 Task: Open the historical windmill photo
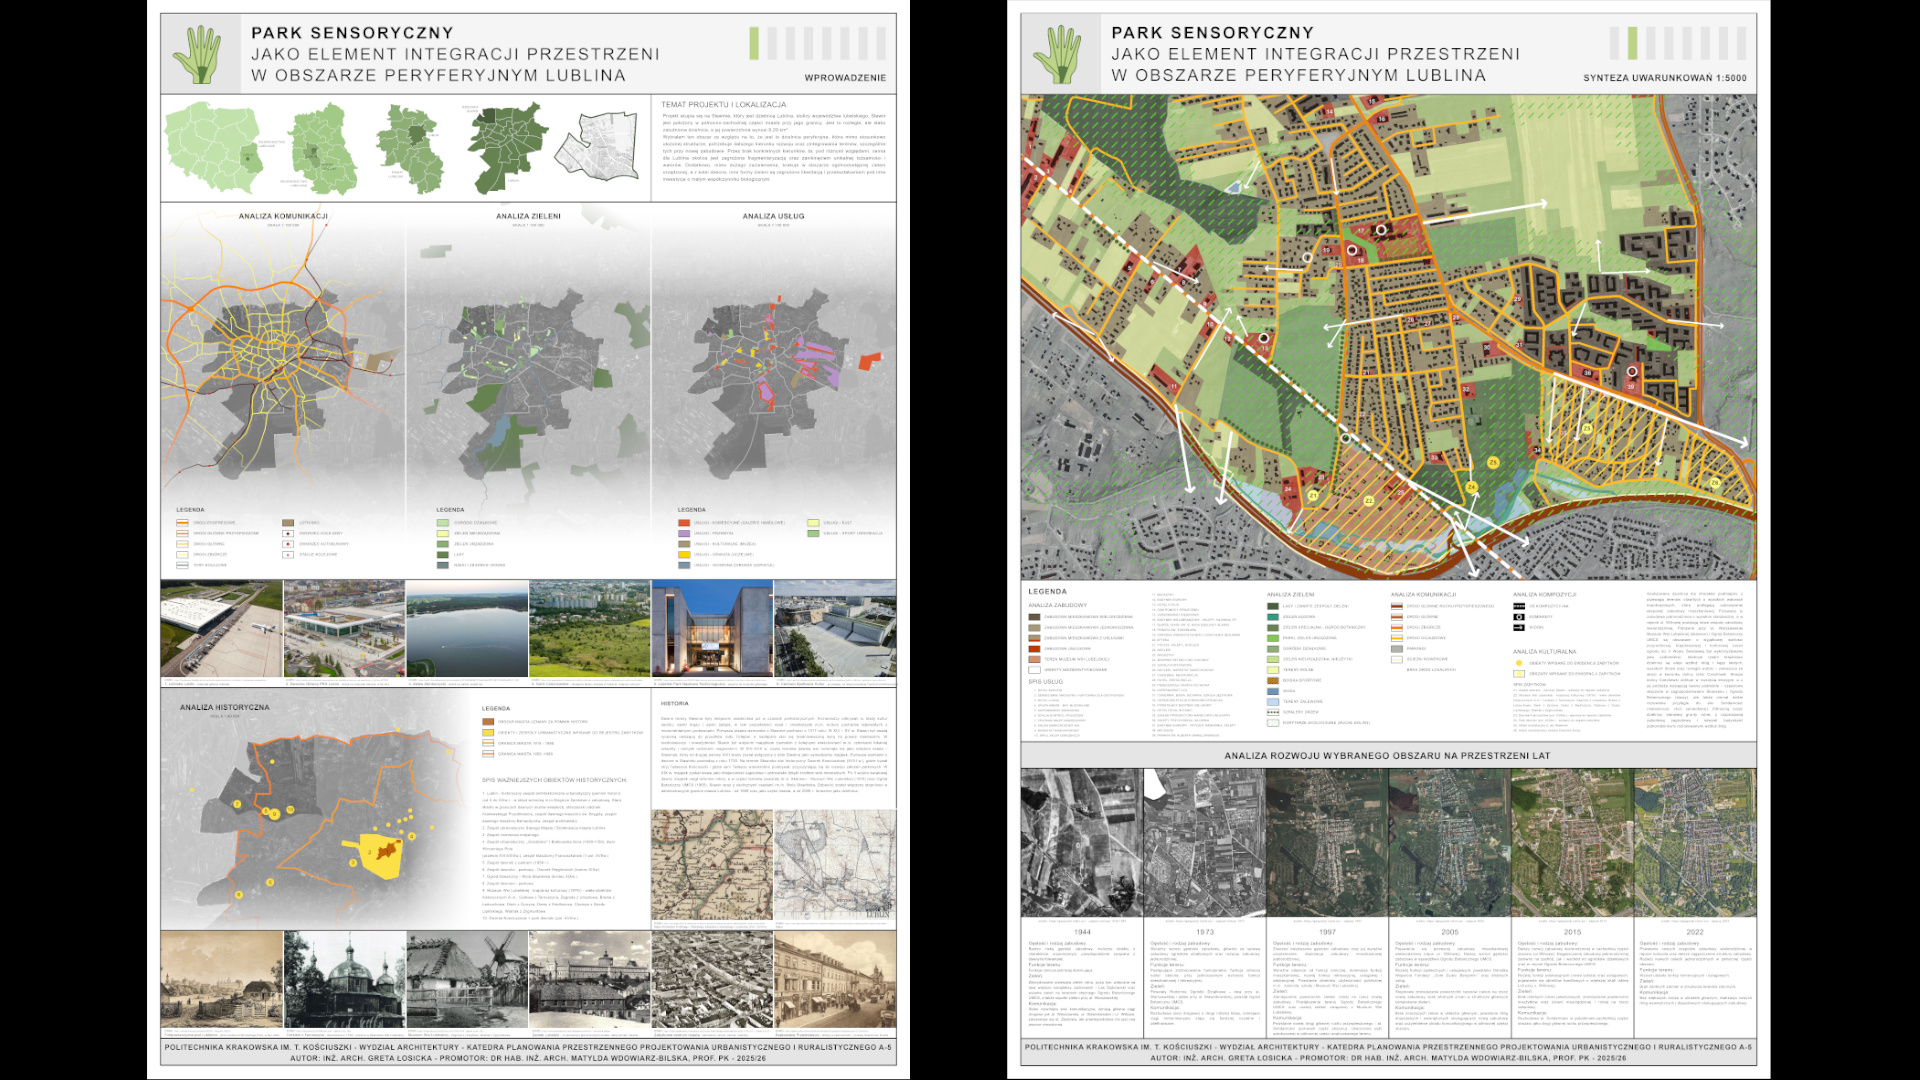coord(467,979)
